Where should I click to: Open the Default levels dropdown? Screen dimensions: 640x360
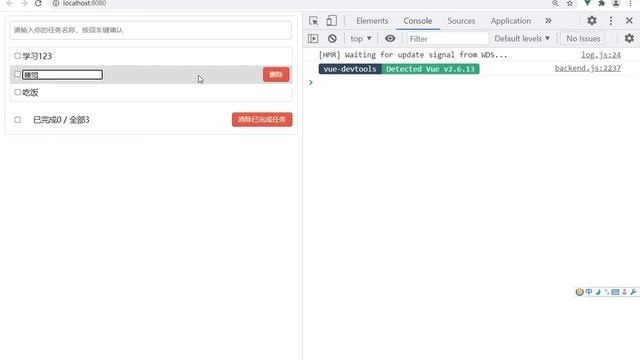point(522,38)
